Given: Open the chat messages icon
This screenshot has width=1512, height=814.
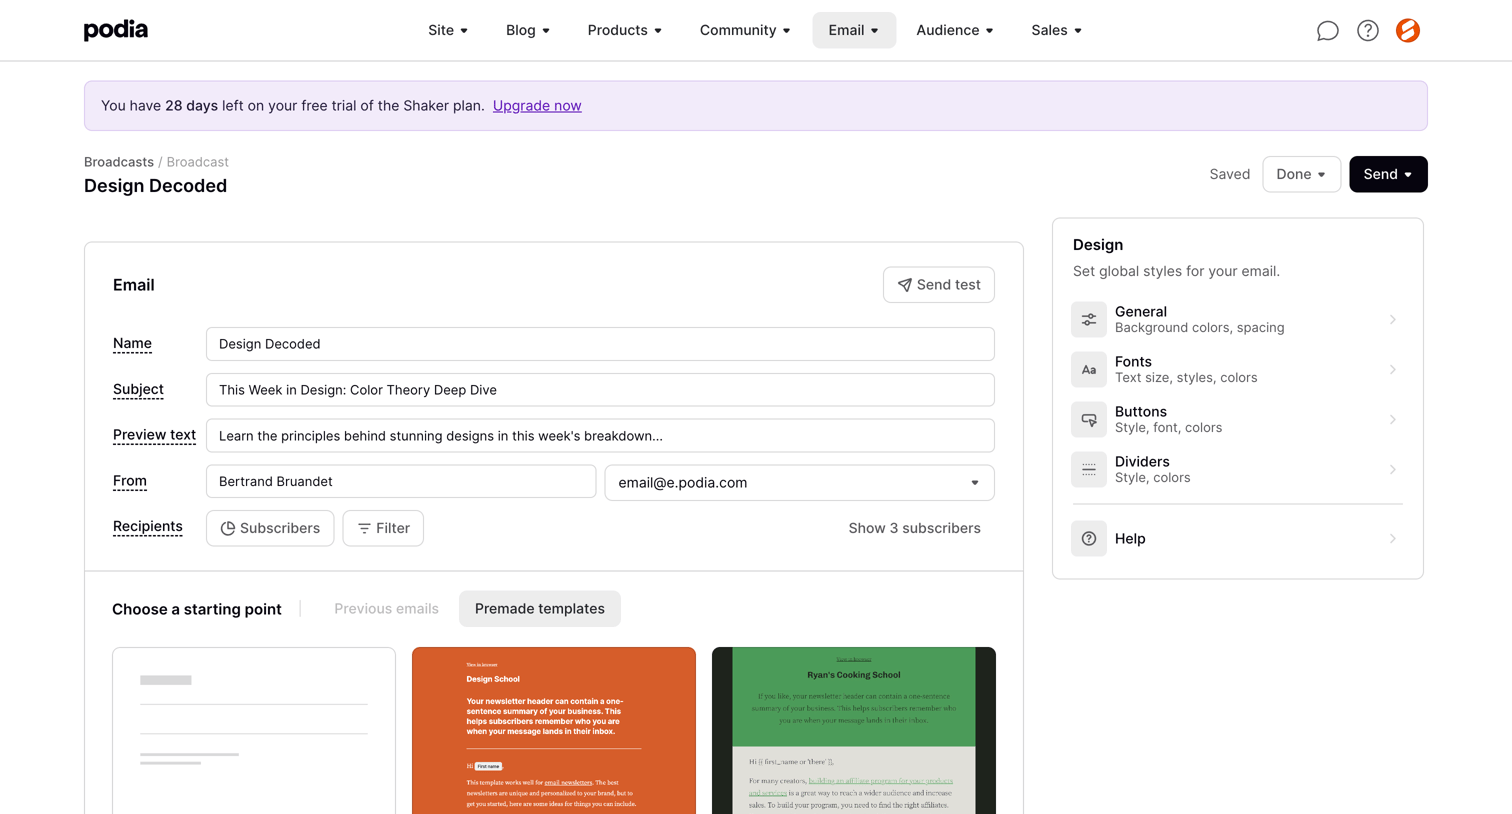Looking at the screenshot, I should click(x=1327, y=31).
